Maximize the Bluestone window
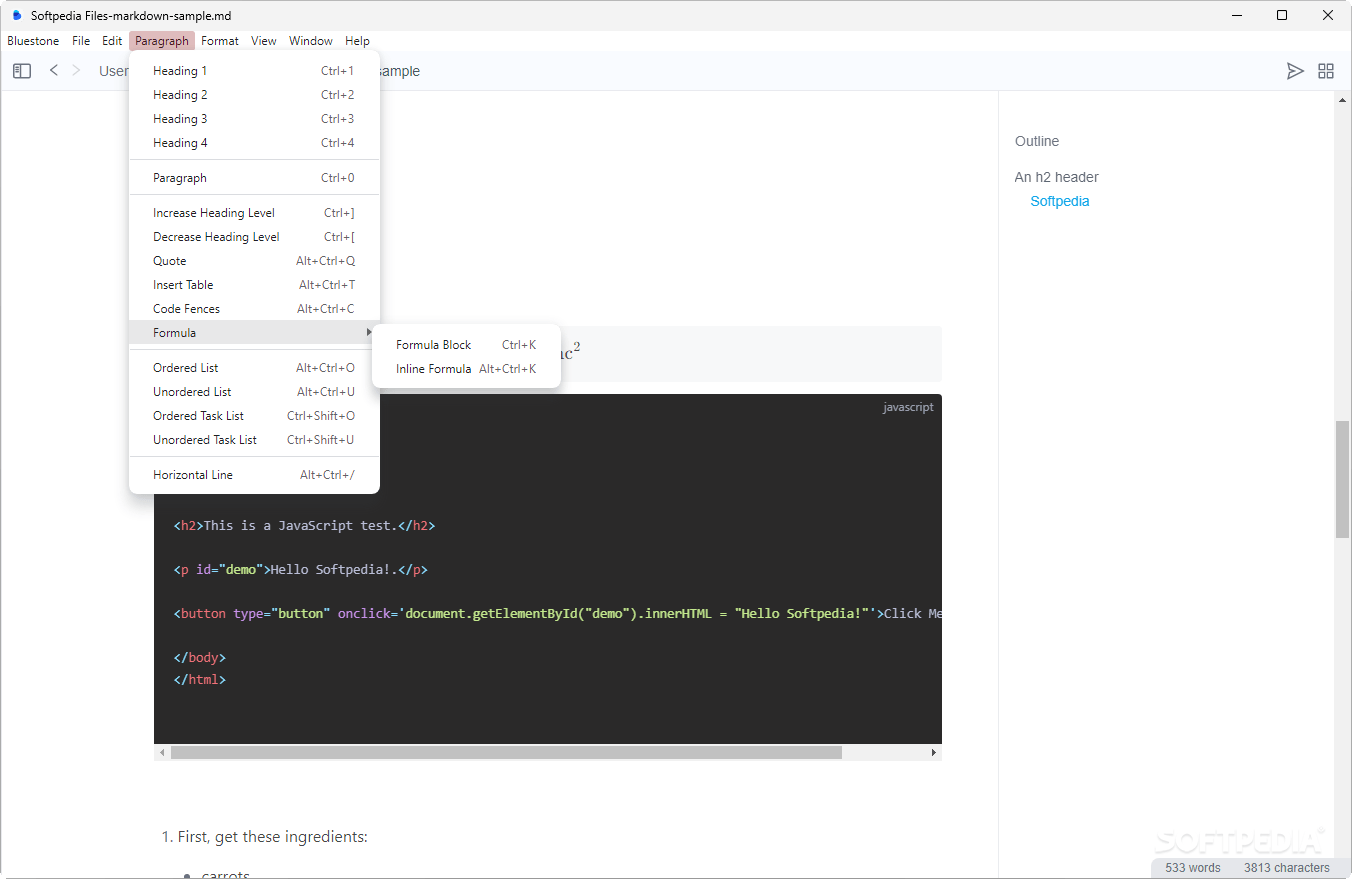This screenshot has height=879, width=1352. coord(1282,15)
